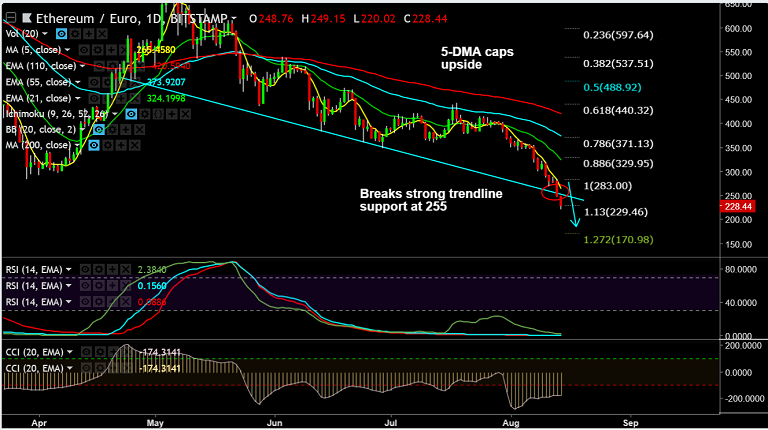The image size is (768, 430).
Task: Click plus icon beside MA (200, close)
Action: tap(121, 145)
